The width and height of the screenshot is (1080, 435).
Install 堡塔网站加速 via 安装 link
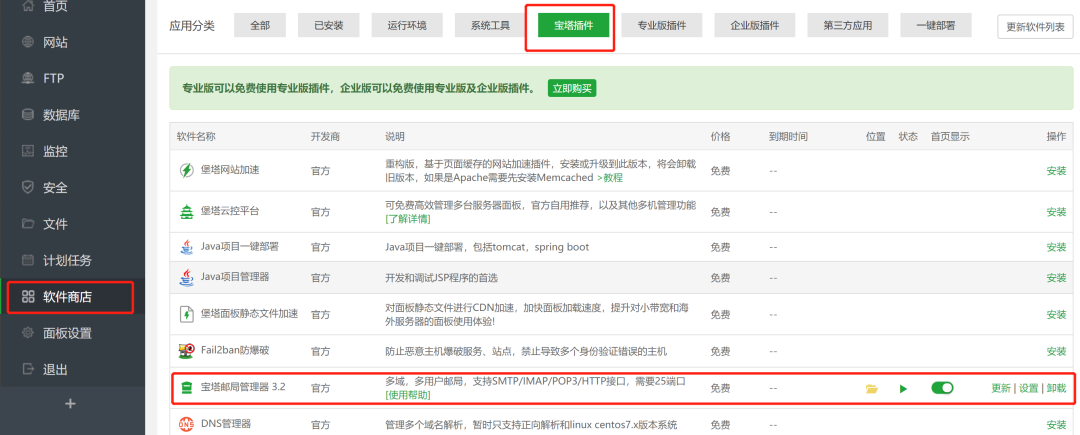tap(1056, 171)
